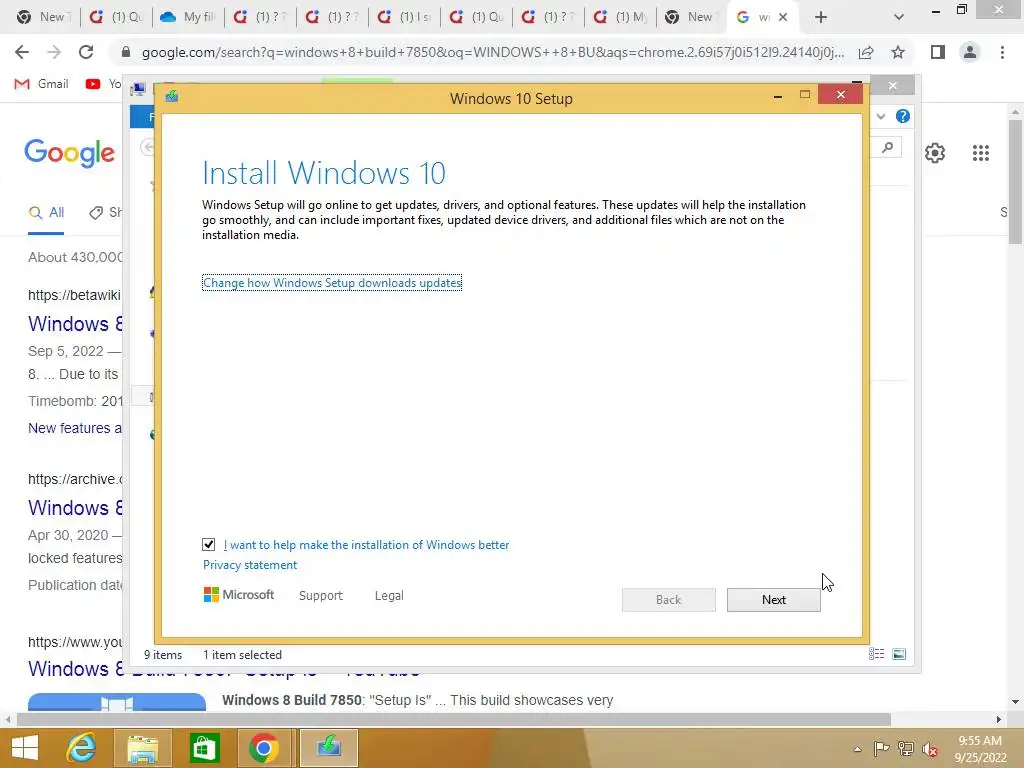This screenshot has height=768, width=1024.
Task: Open Action Center flag icon
Action: point(881,748)
